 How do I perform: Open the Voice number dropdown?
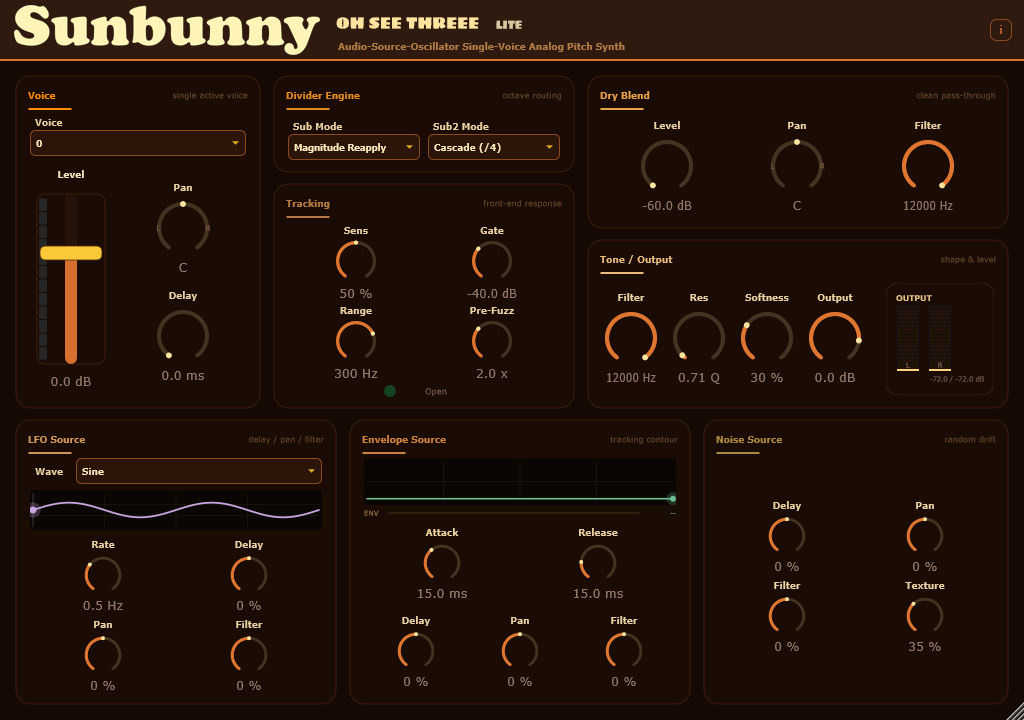[x=138, y=143]
